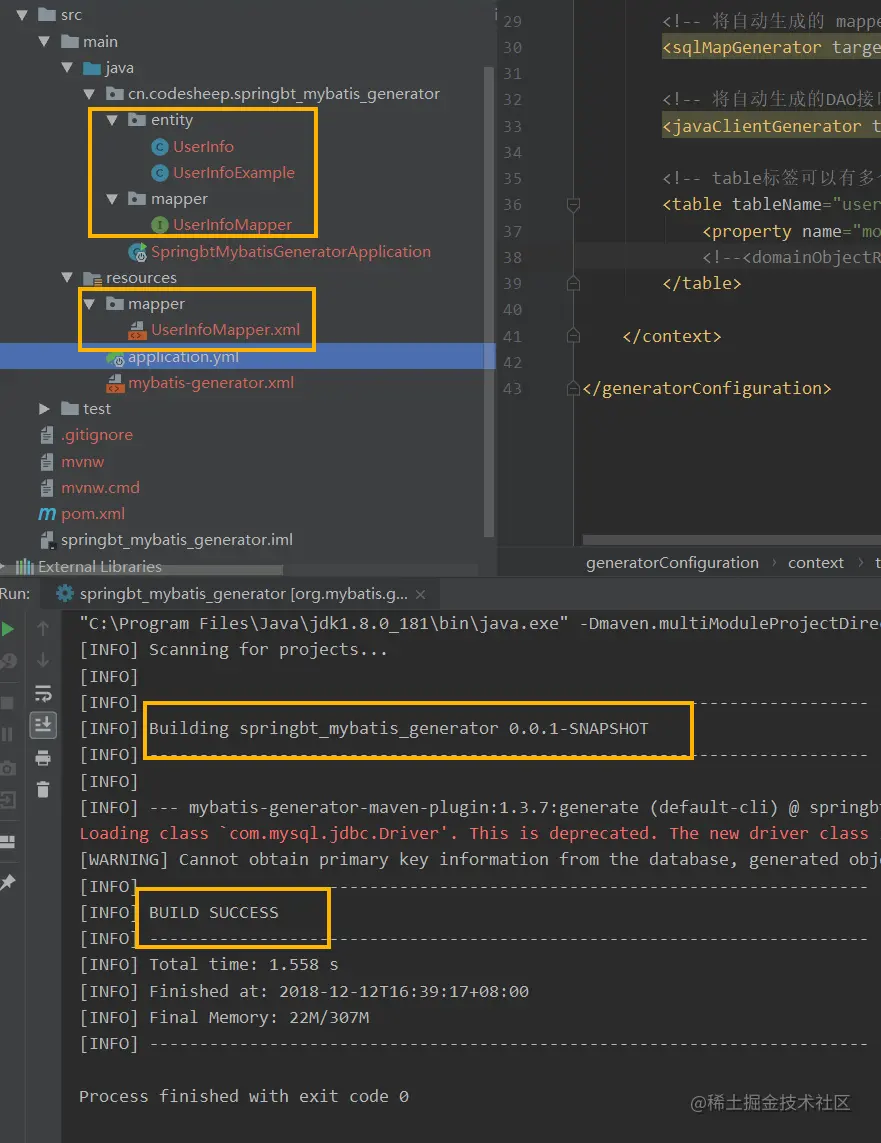The image size is (881, 1143).
Task: Click fold marker on table tag line 36
Action: click(x=573, y=205)
